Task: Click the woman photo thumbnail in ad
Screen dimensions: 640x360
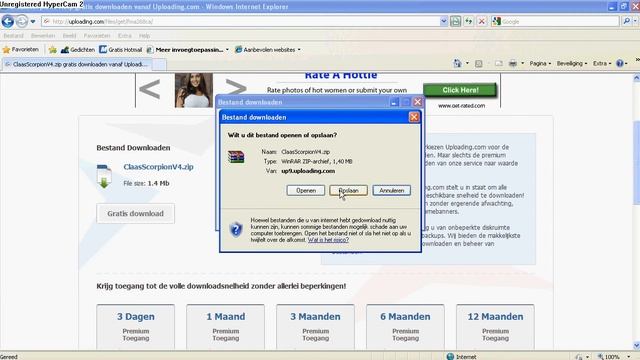Action: click(194, 90)
